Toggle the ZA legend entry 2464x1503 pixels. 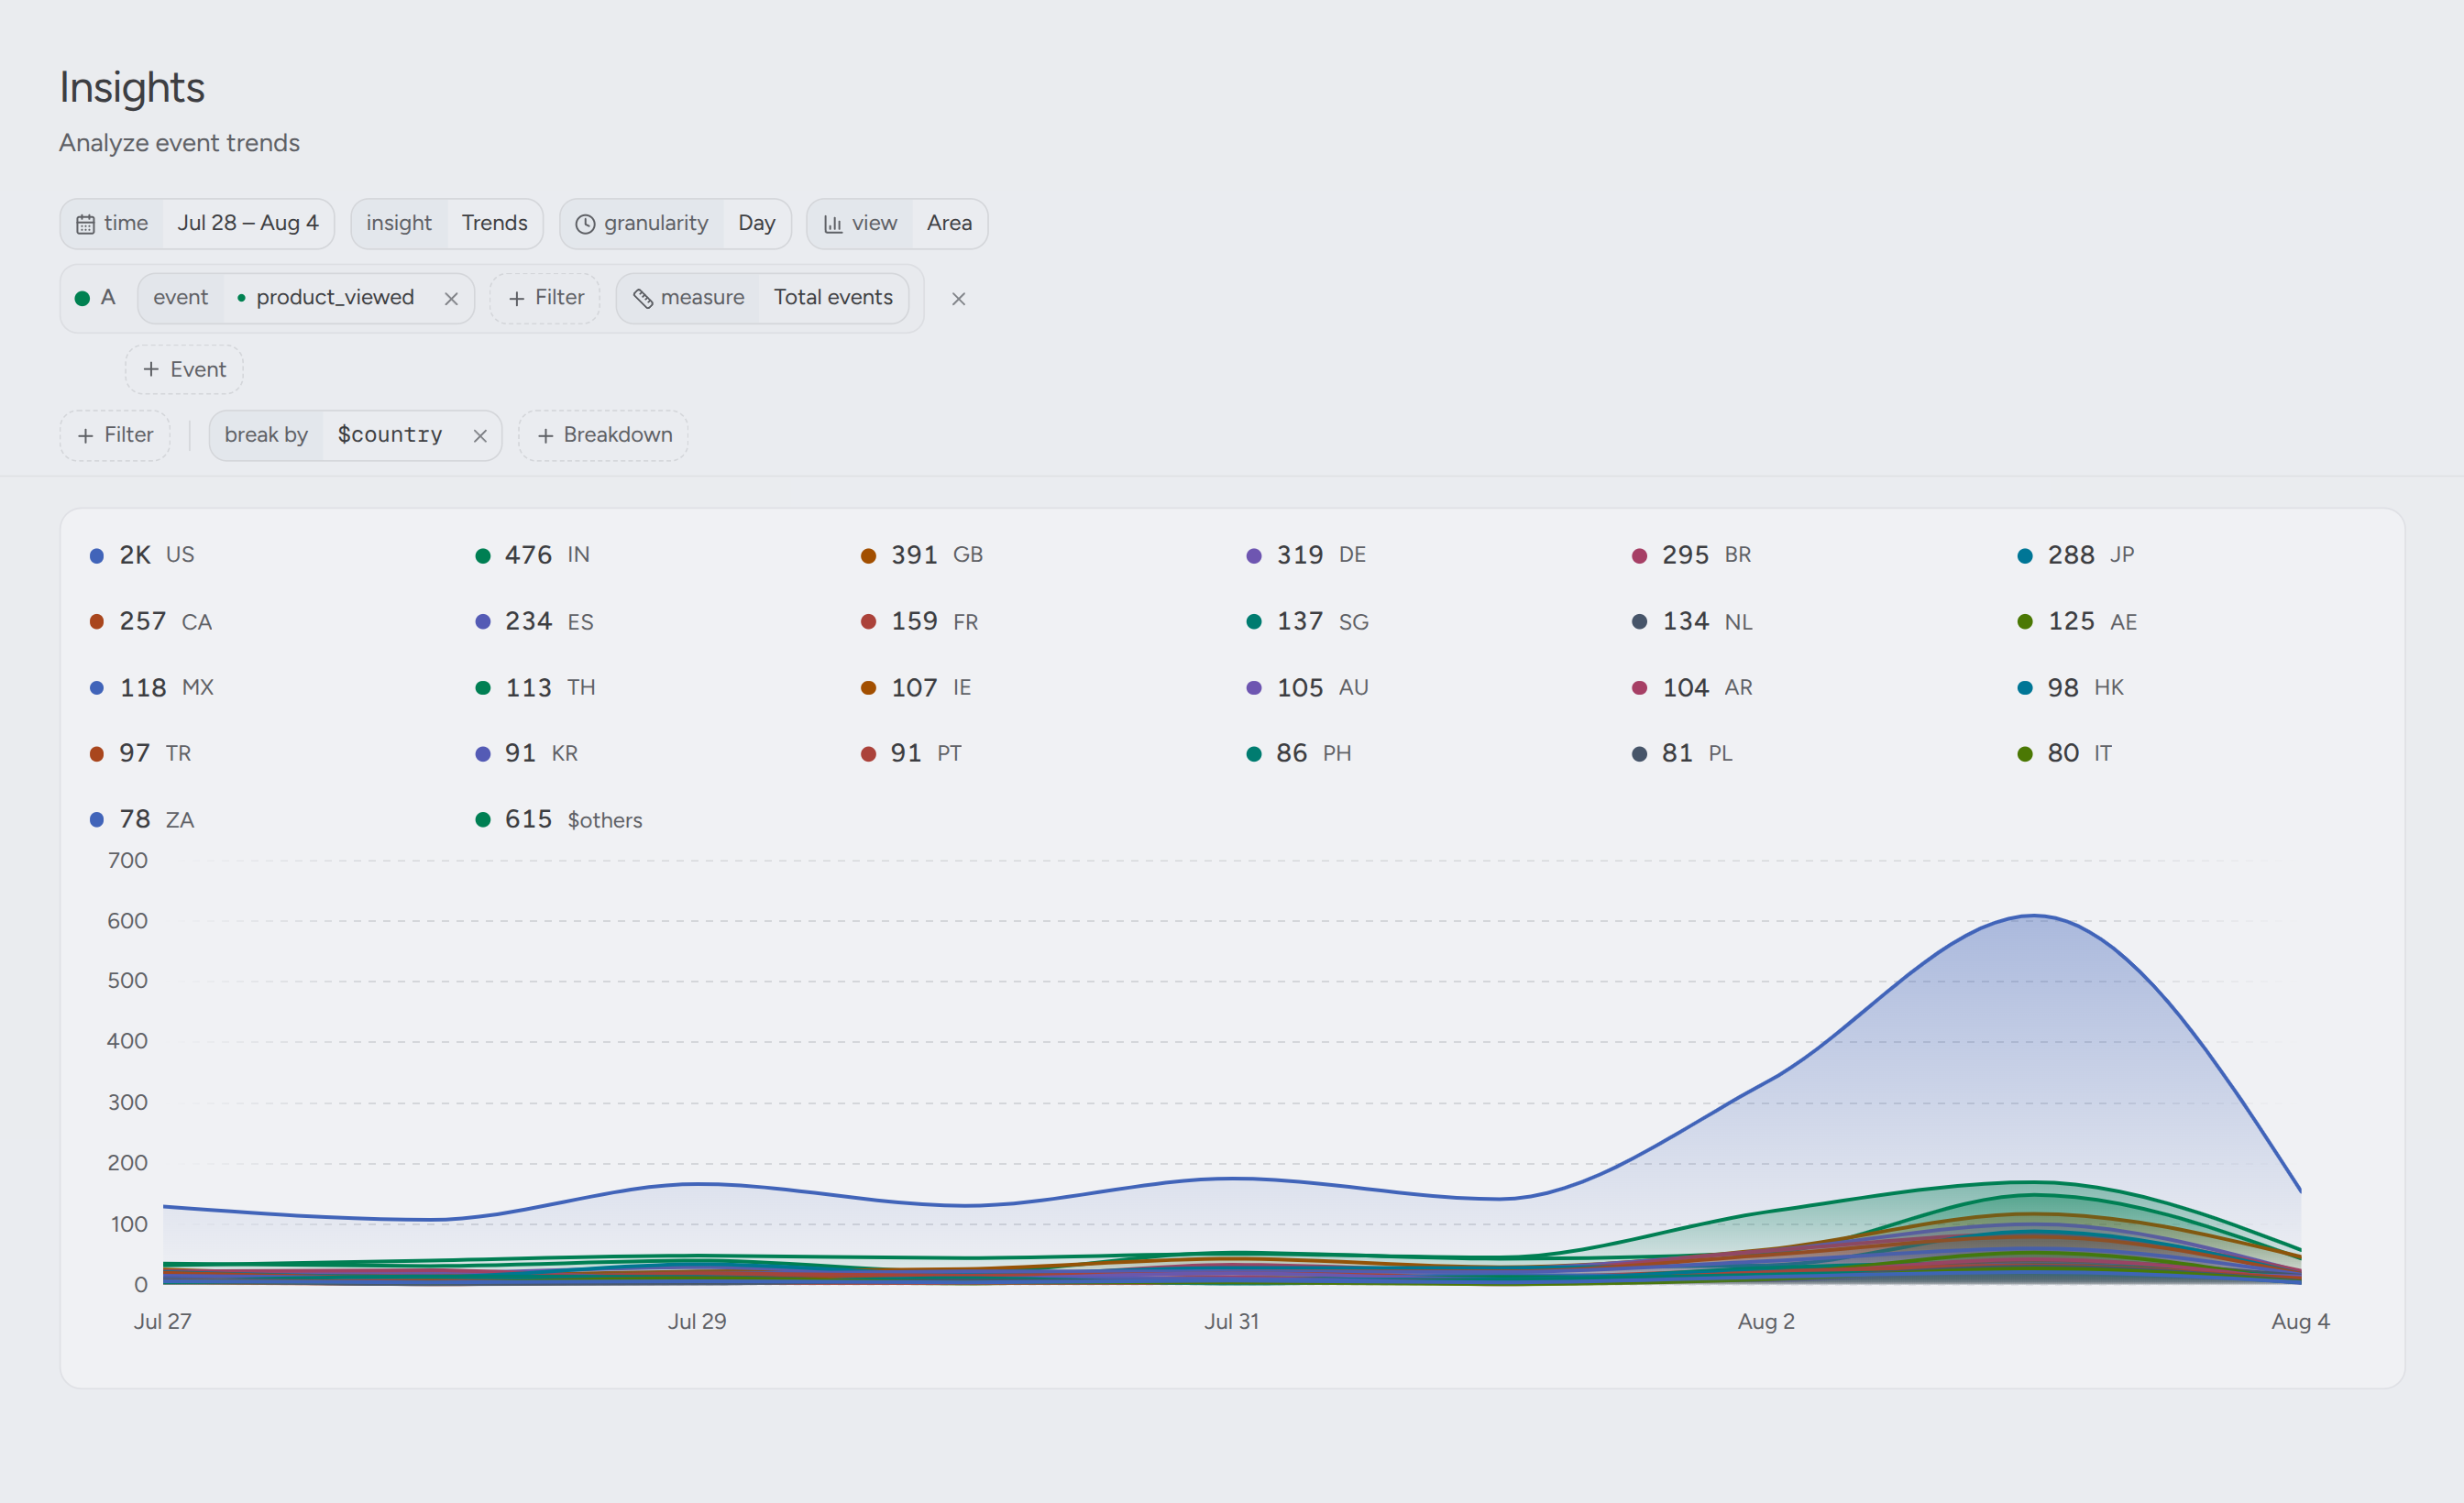[142, 820]
